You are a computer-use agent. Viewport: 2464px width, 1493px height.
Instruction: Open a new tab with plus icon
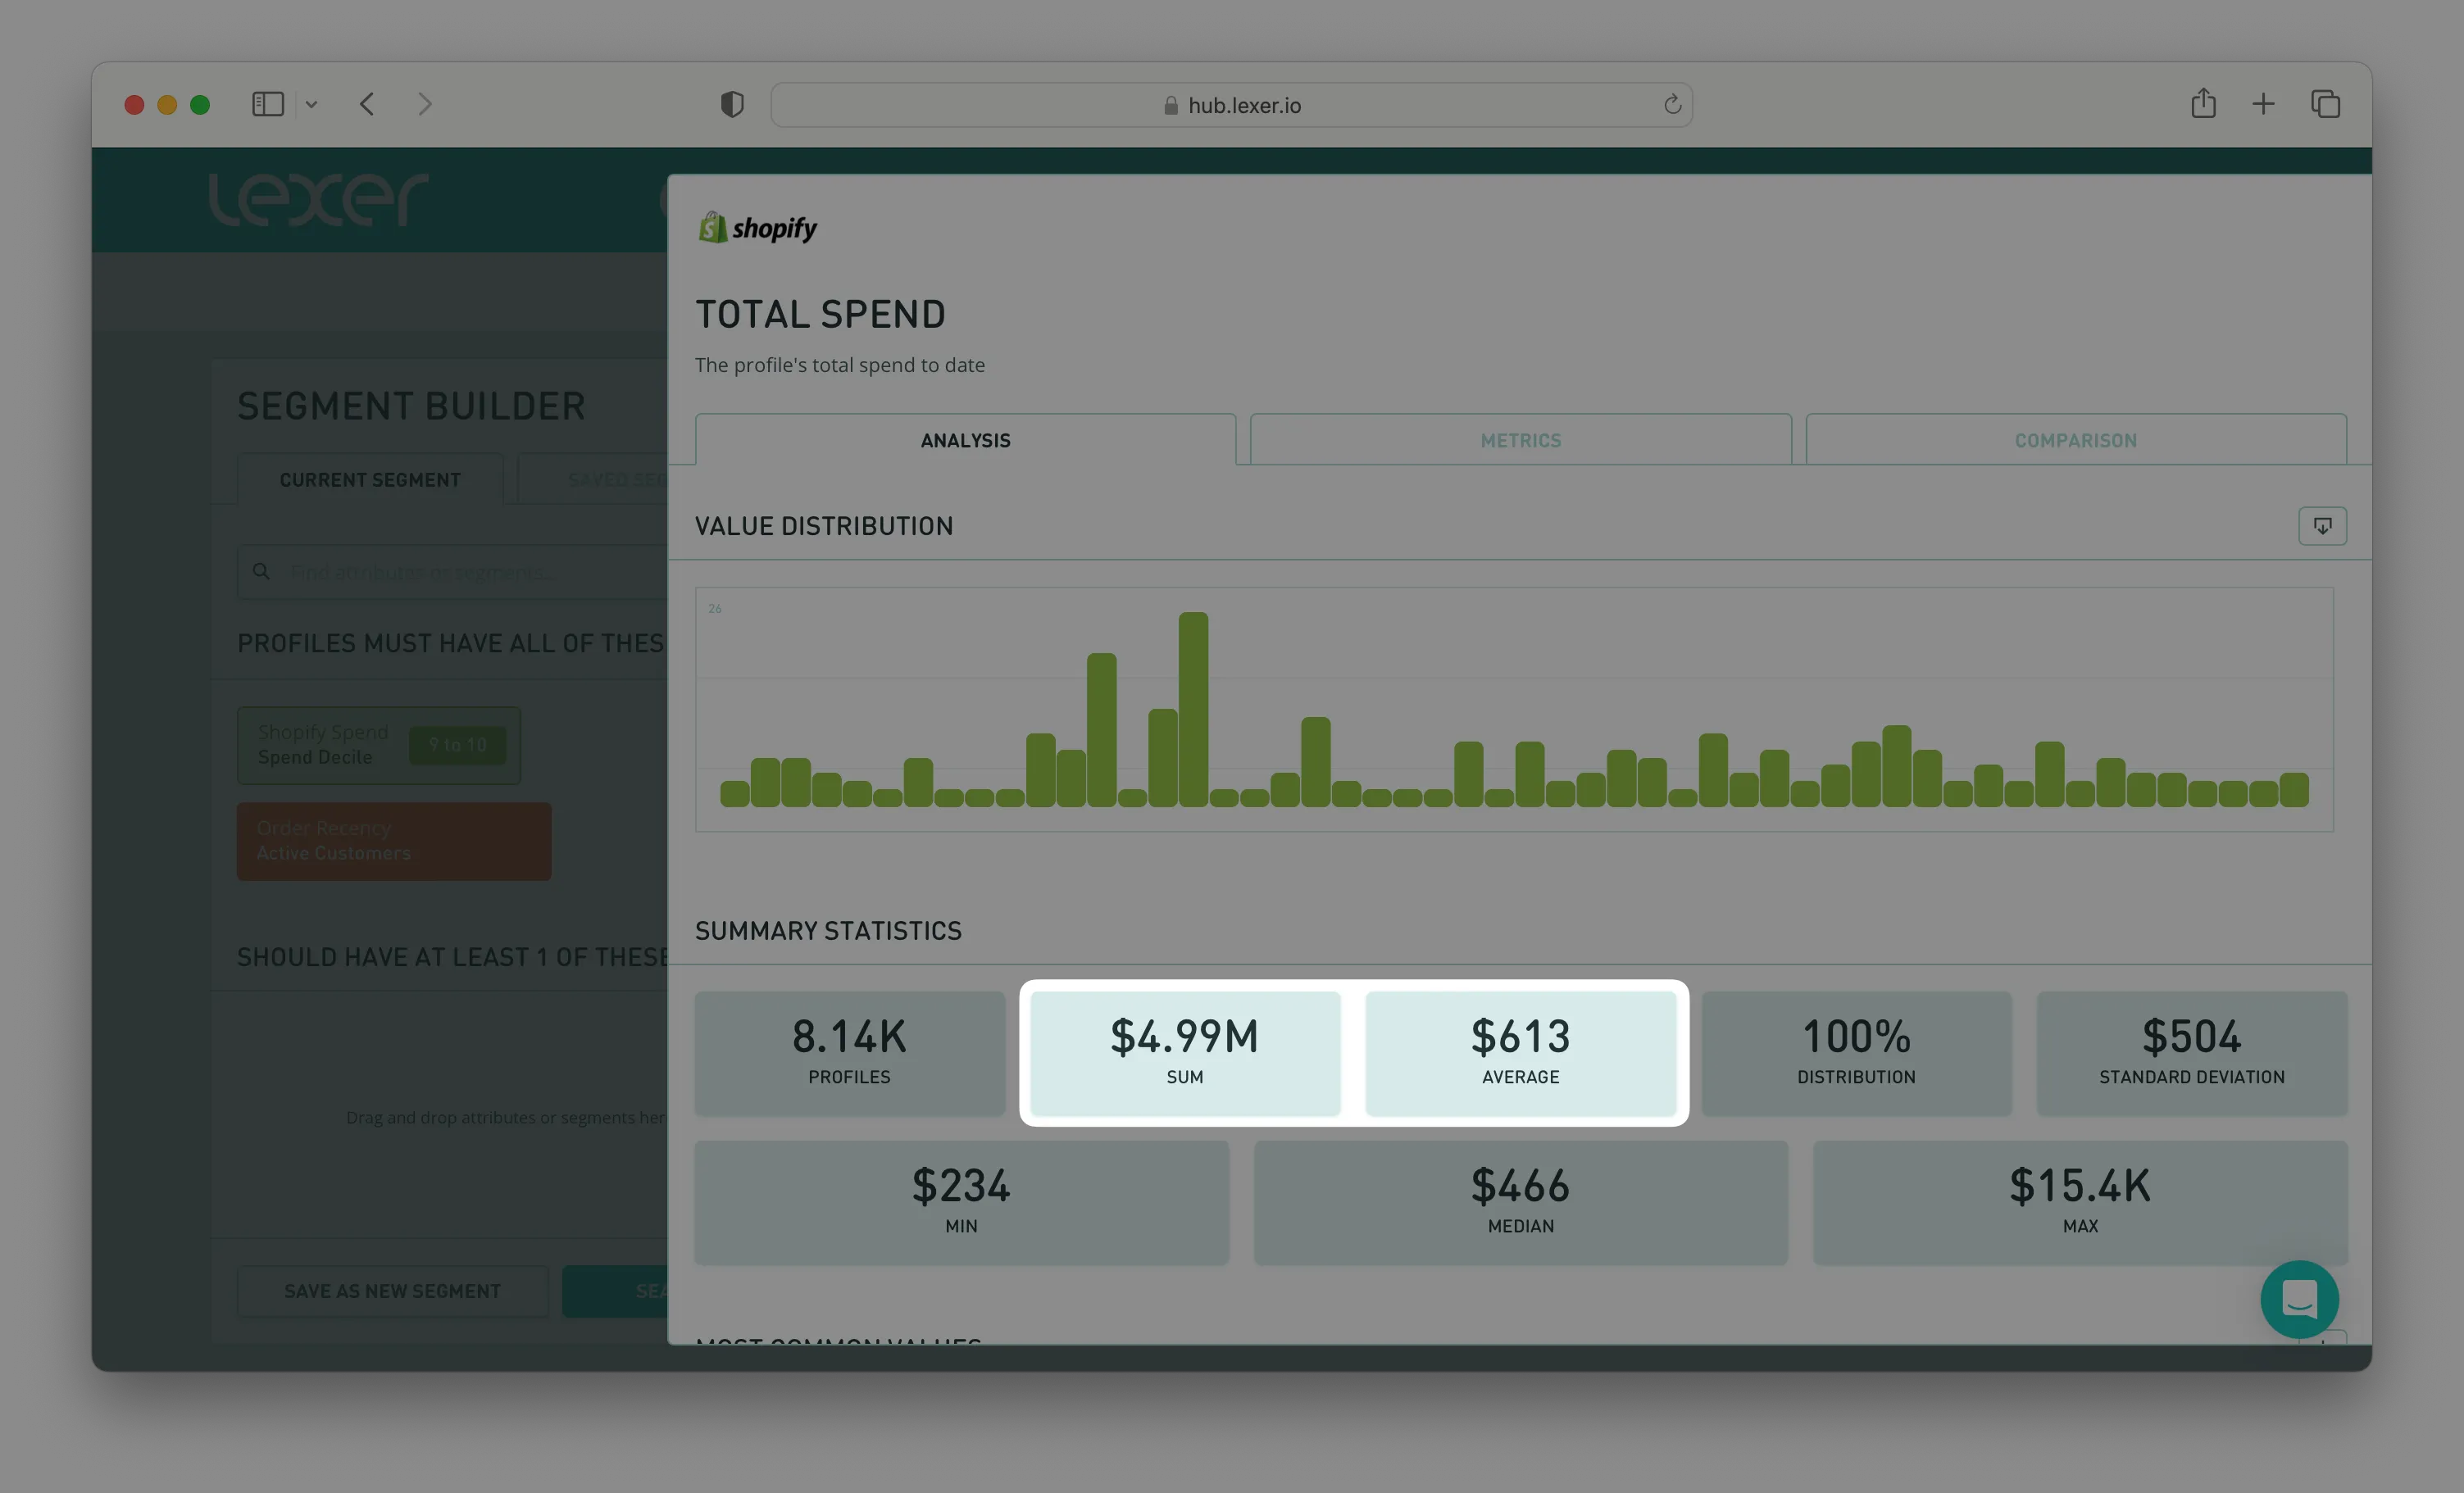point(2263,104)
